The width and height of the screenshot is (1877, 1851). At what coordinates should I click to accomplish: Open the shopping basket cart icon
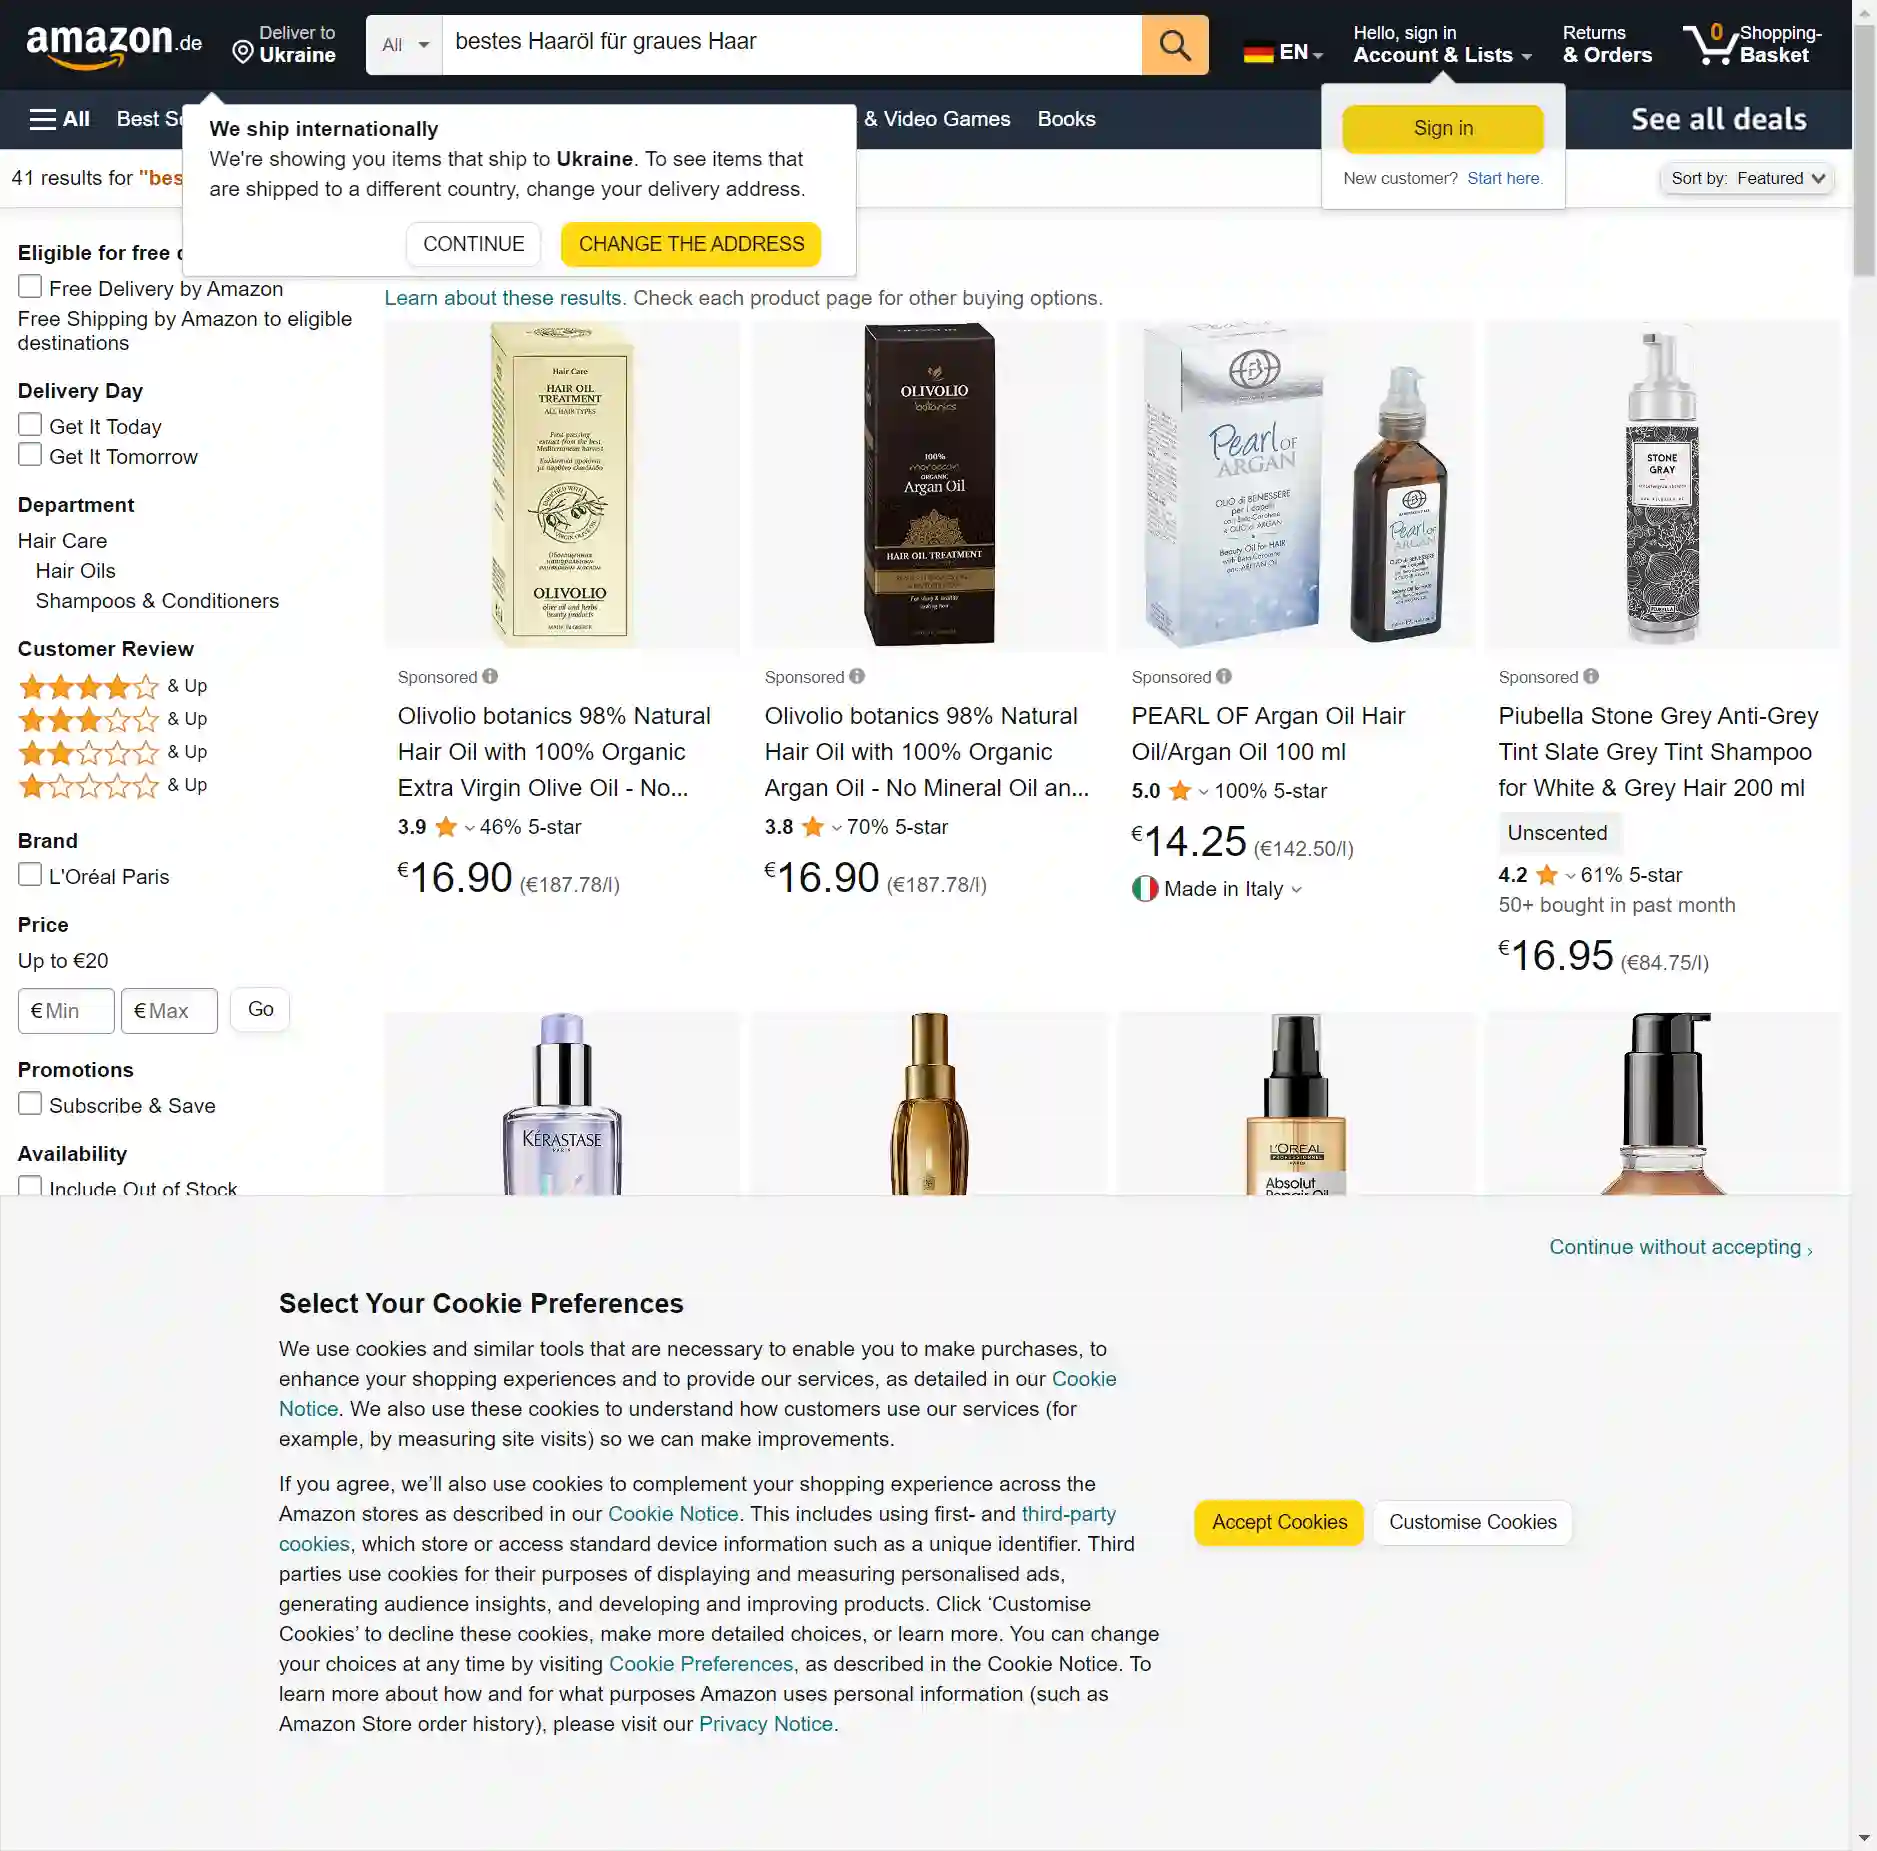coord(1710,44)
